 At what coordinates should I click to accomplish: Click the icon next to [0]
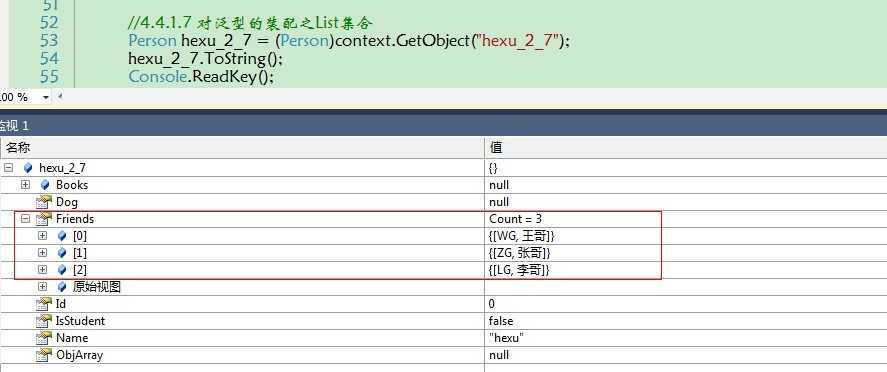click(62, 236)
